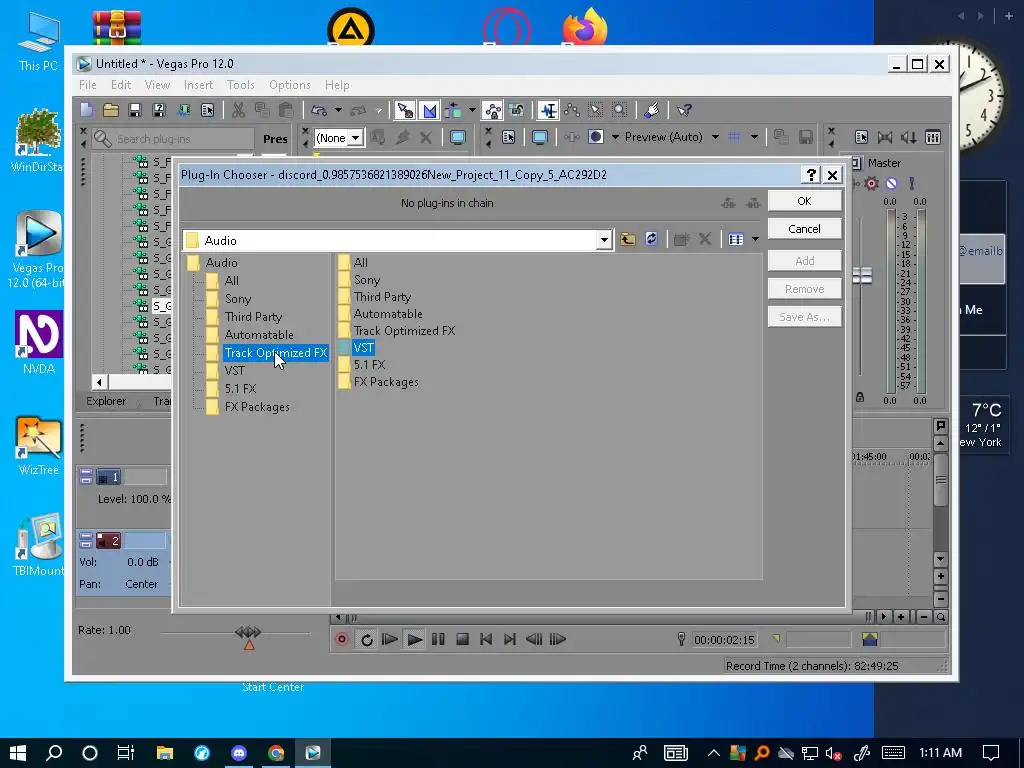This screenshot has width=1024, height=768.
Task: Click OK in the Plug-In Chooser
Action: tap(805, 201)
